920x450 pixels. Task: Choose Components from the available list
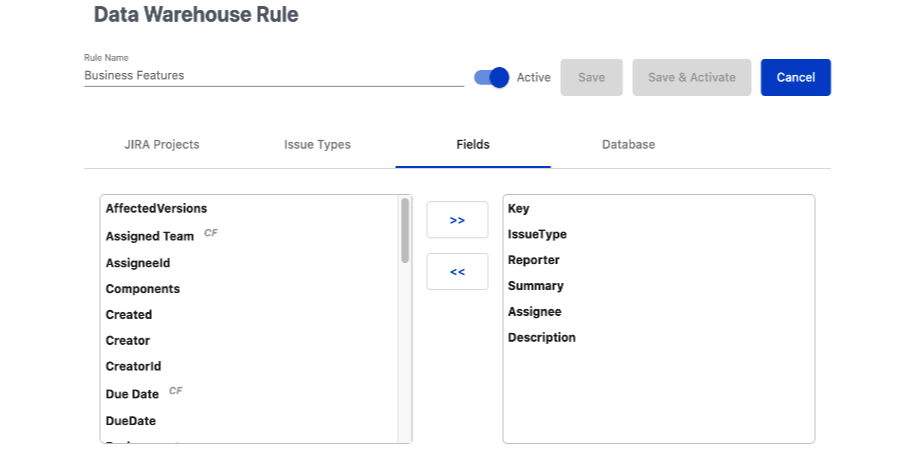143,289
